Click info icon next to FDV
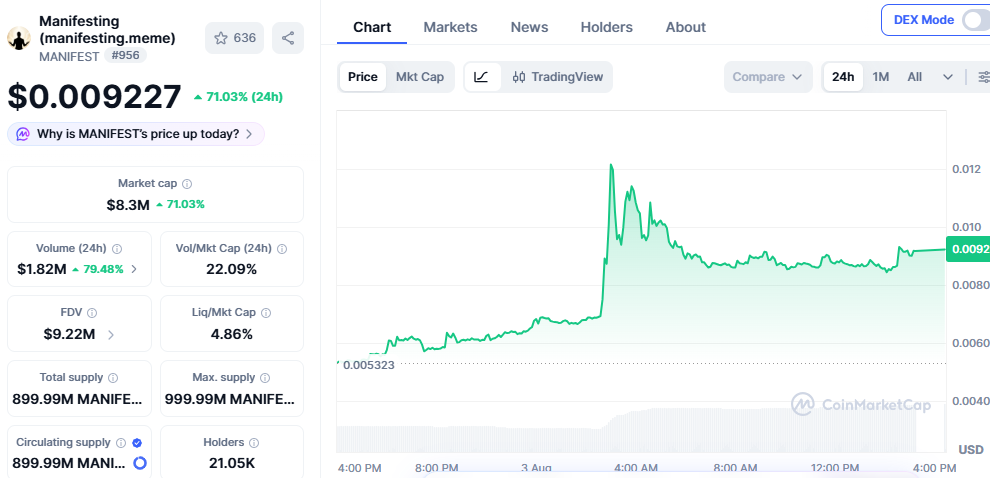990x478 pixels. tap(92, 313)
